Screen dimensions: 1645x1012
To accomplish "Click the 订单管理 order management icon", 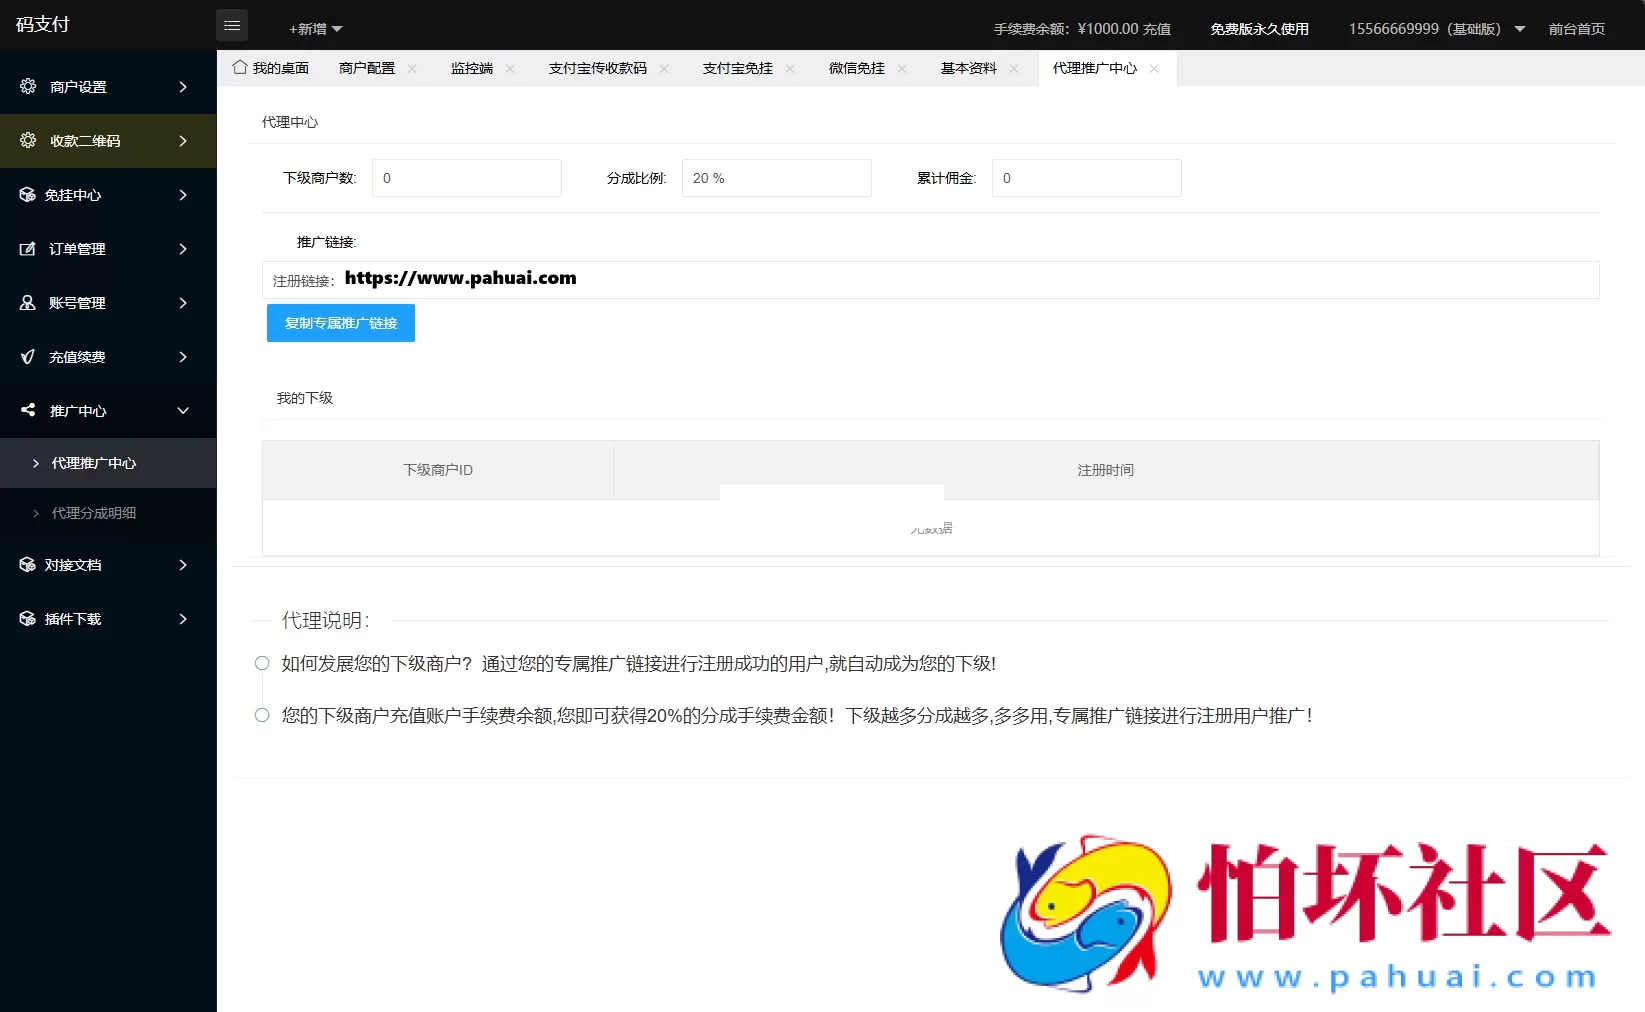I will [27, 248].
